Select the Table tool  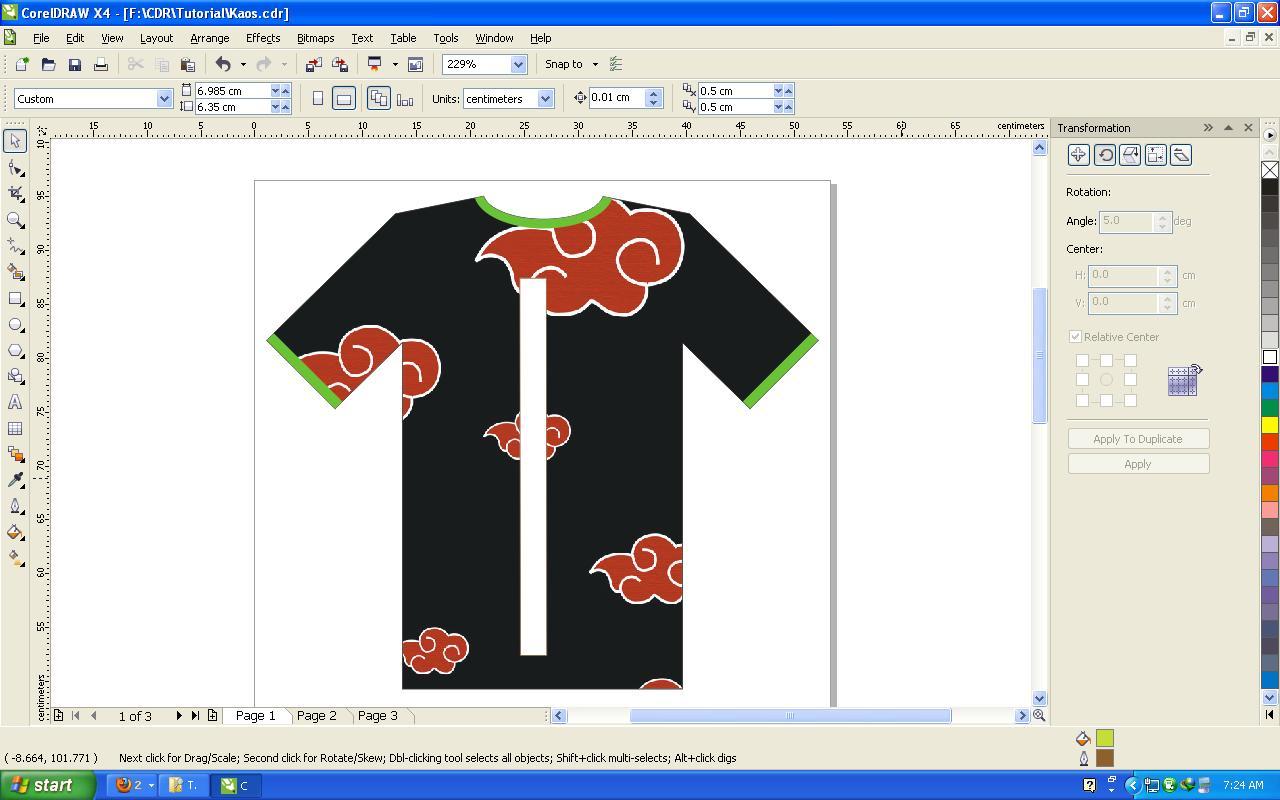pyautogui.click(x=15, y=428)
